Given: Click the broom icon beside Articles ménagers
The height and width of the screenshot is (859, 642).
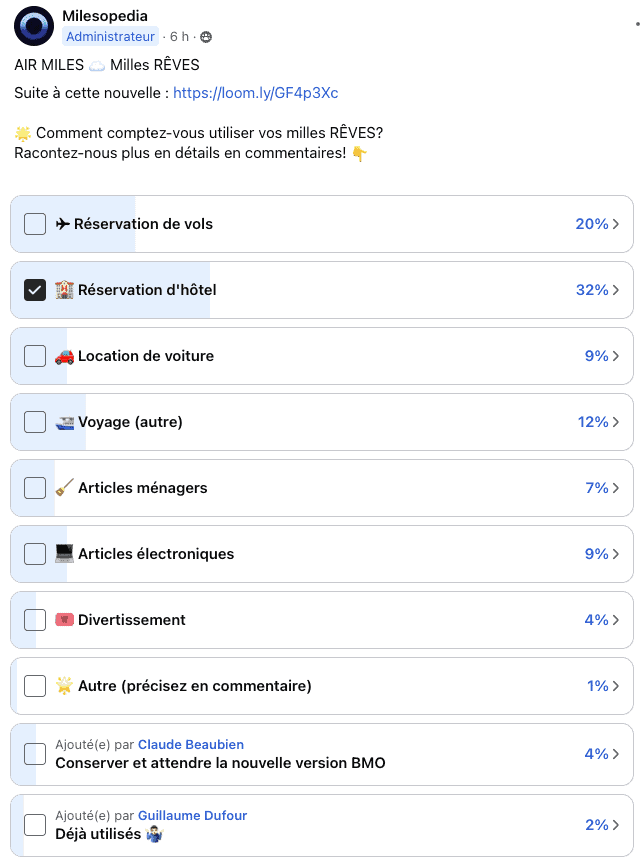Looking at the screenshot, I should pos(64,488).
